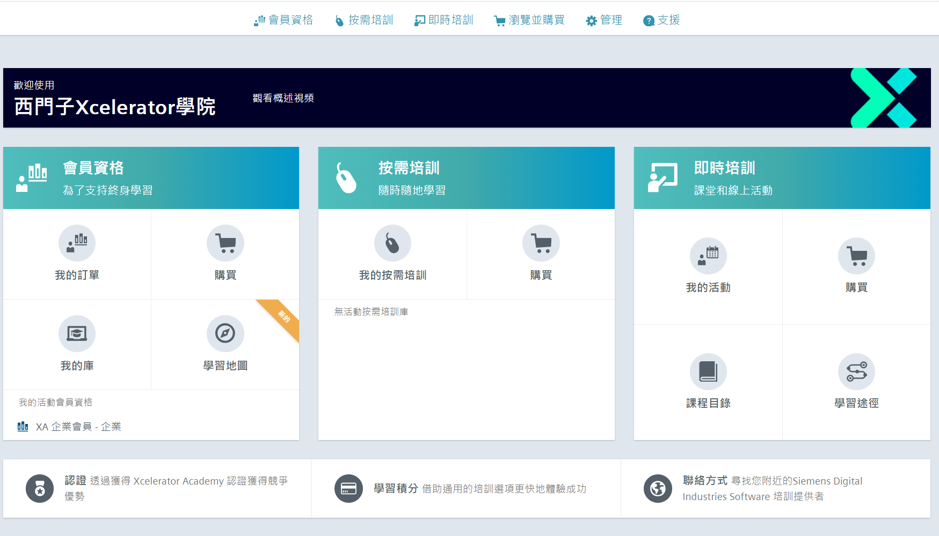This screenshot has height=536, width=939.
Task: Click the 歡迎使用 welcome text
Action: (x=34, y=86)
